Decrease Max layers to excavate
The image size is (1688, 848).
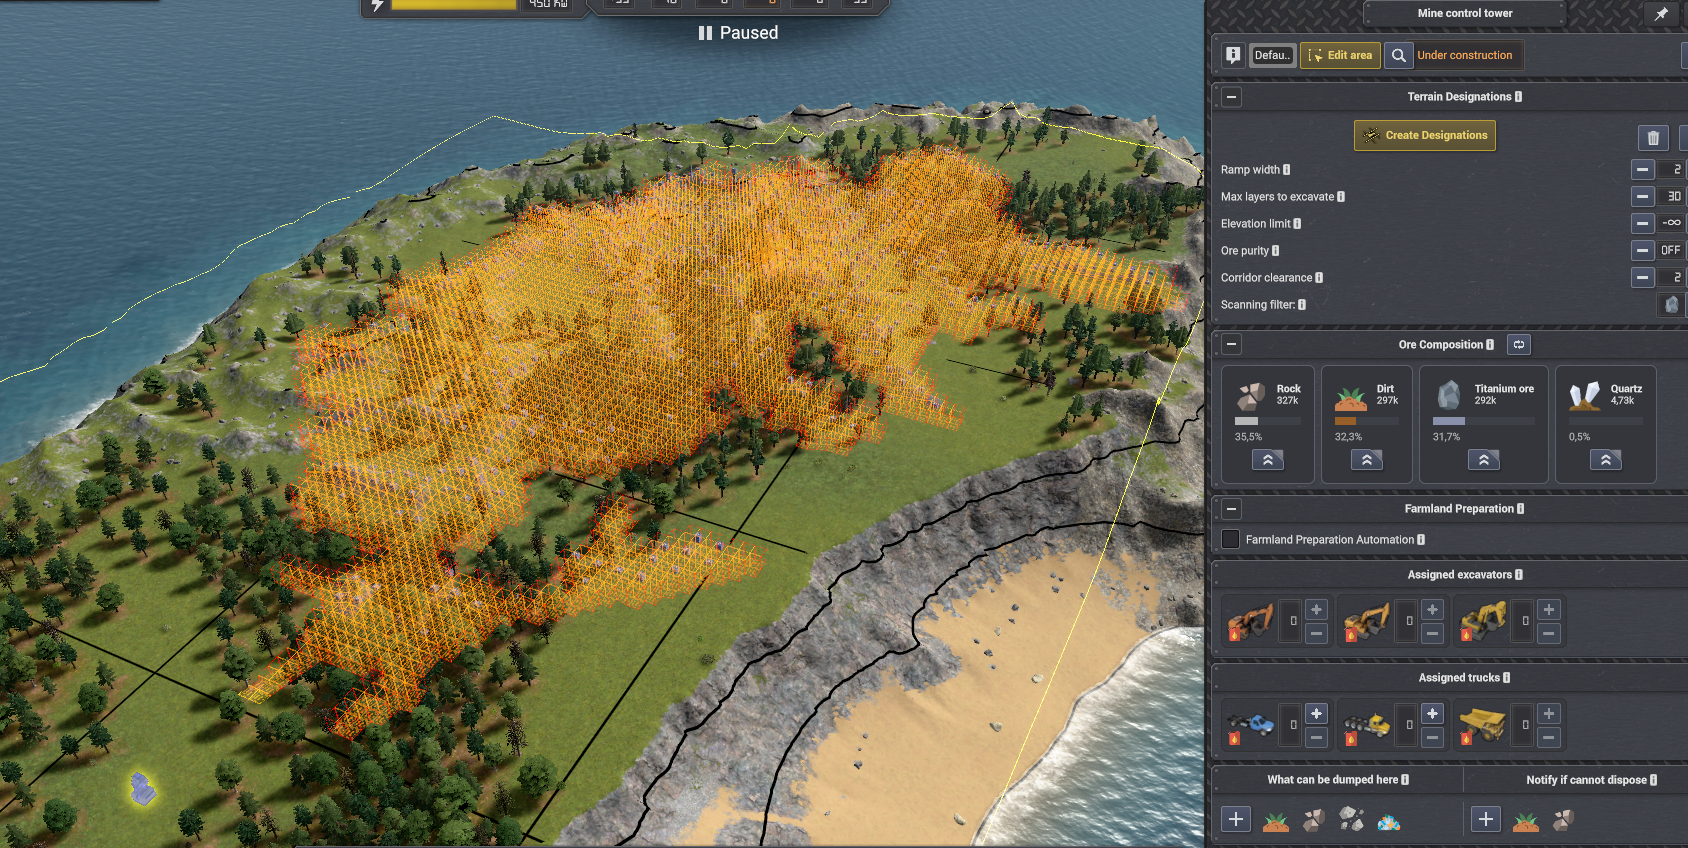click(x=1642, y=197)
